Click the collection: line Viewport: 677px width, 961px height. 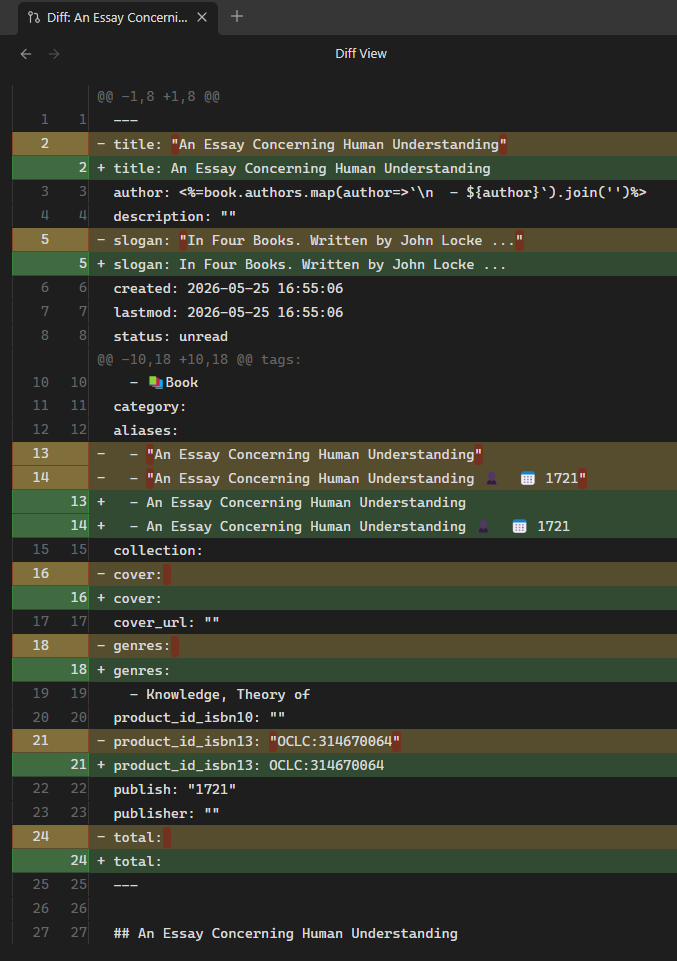click(x=158, y=550)
